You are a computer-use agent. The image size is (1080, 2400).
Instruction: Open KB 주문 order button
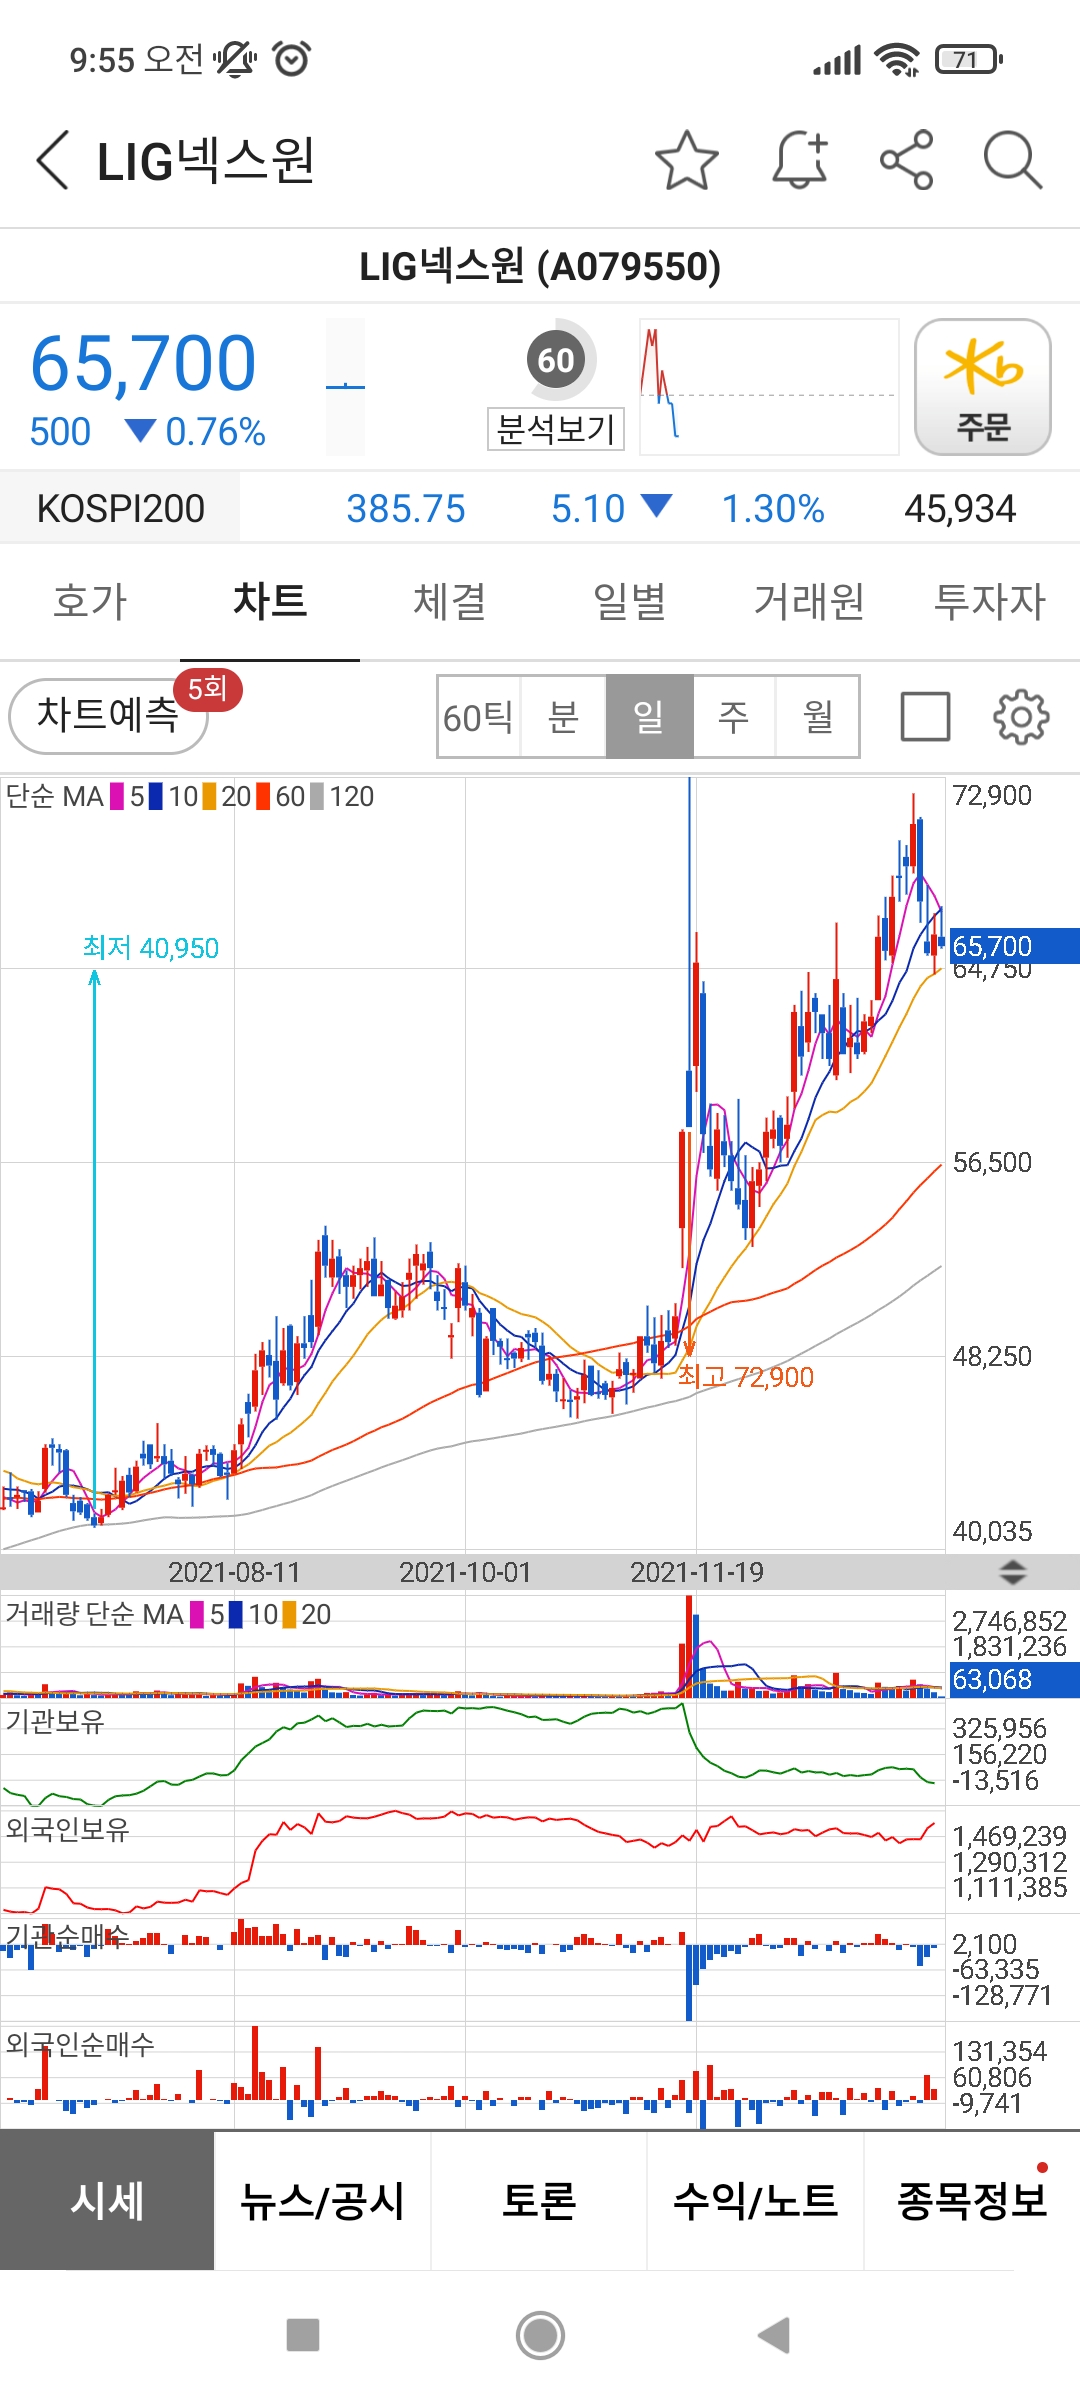[982, 387]
